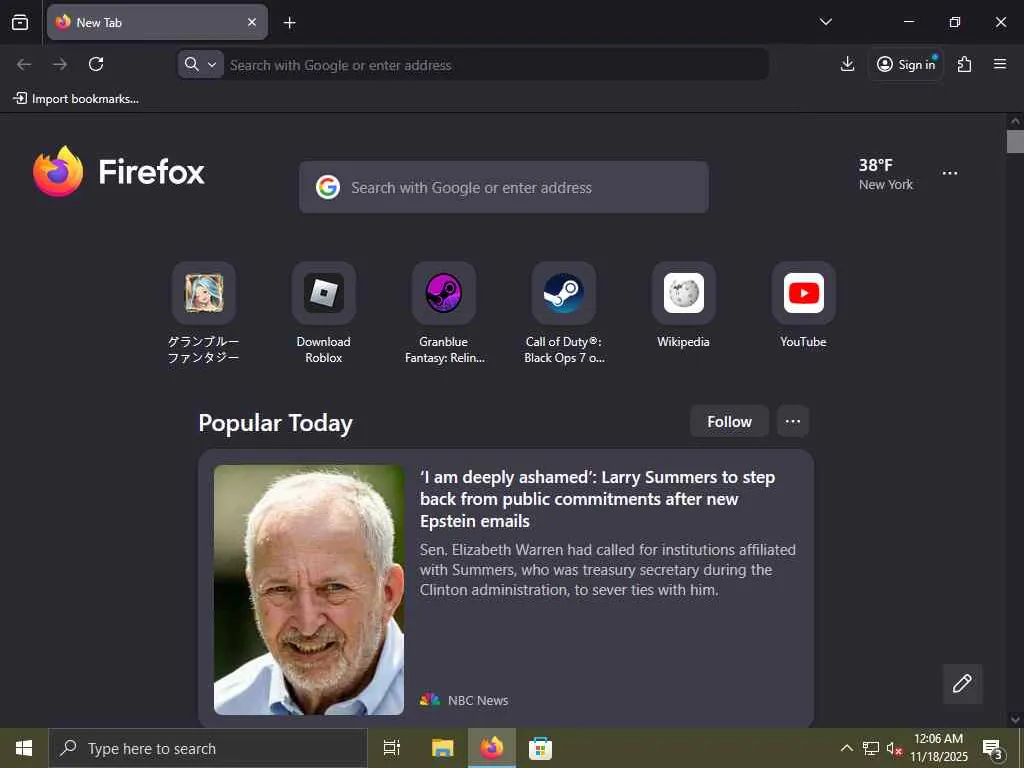Open the Larry Summers article photo

pyautogui.click(x=309, y=590)
